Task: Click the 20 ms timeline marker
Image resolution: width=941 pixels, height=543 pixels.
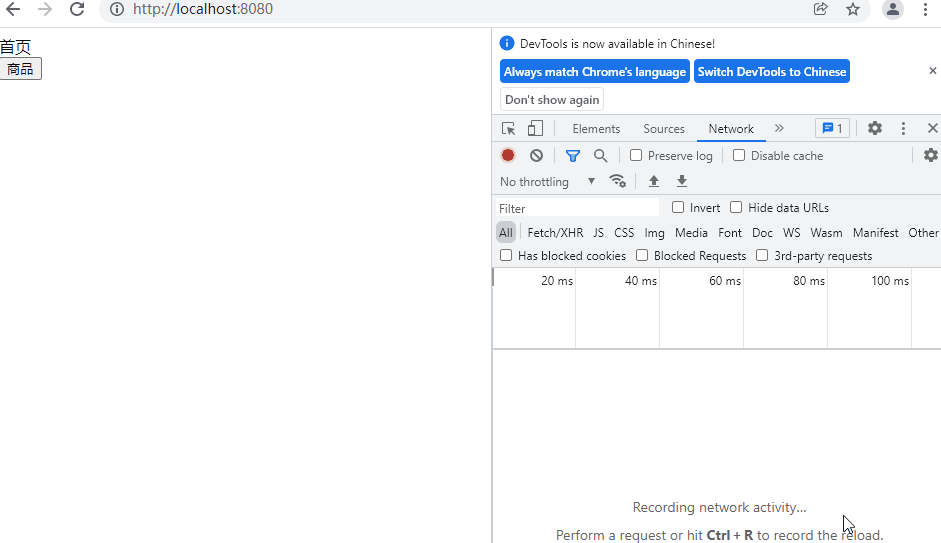Action: pyautogui.click(x=557, y=281)
